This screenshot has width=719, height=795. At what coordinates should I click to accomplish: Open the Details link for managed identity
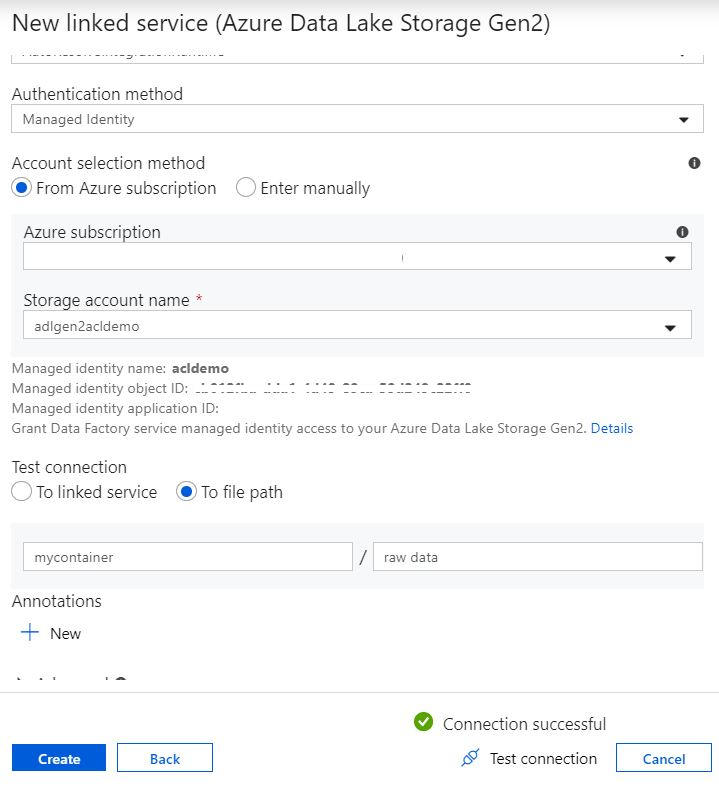(x=612, y=428)
